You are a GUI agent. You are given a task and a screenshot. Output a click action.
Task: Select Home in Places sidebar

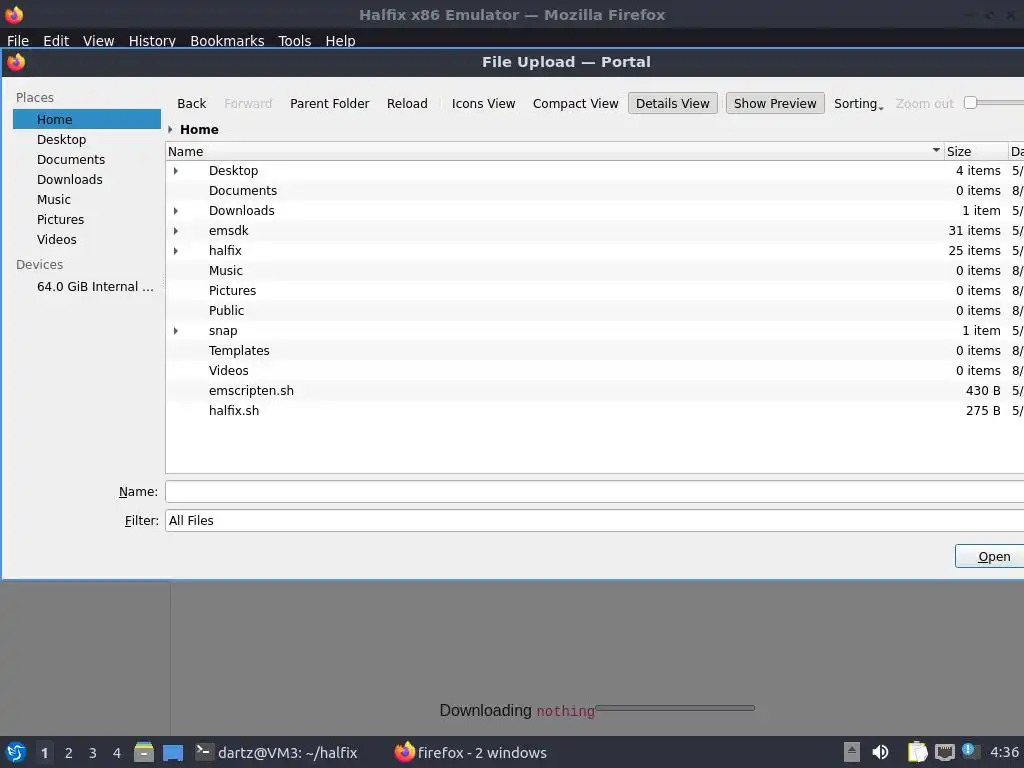[87, 120]
